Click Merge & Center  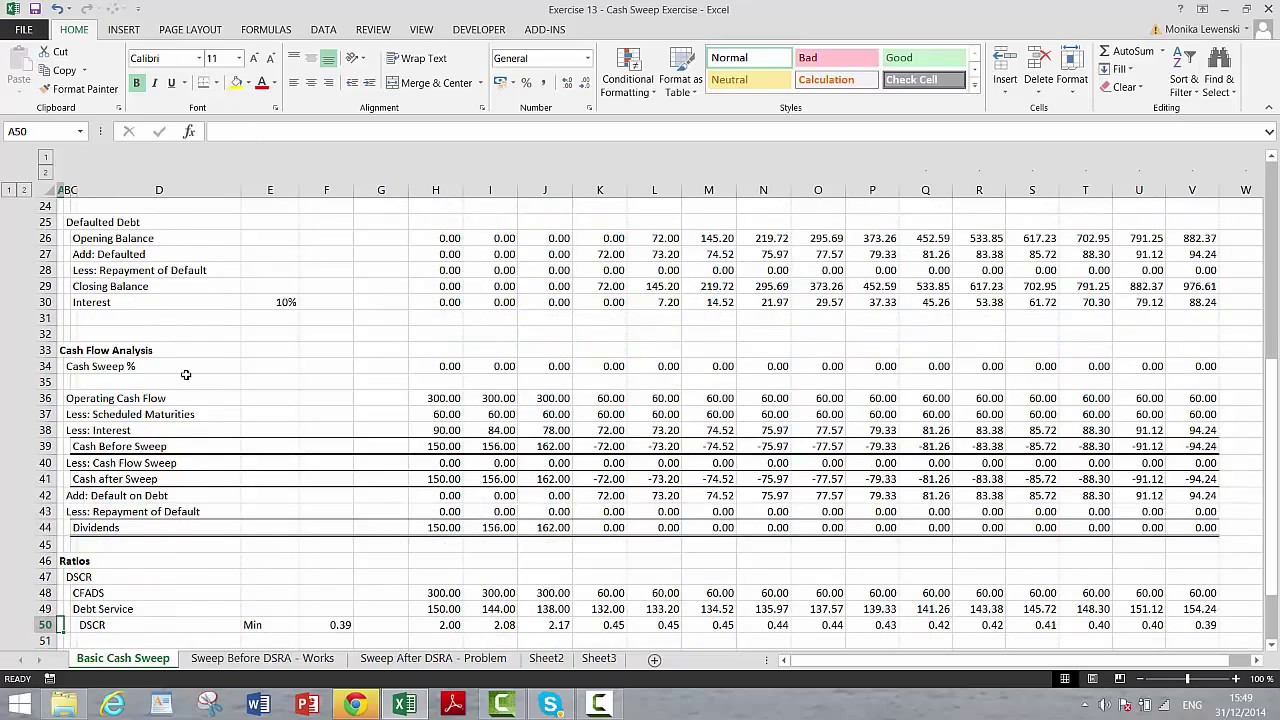point(429,83)
